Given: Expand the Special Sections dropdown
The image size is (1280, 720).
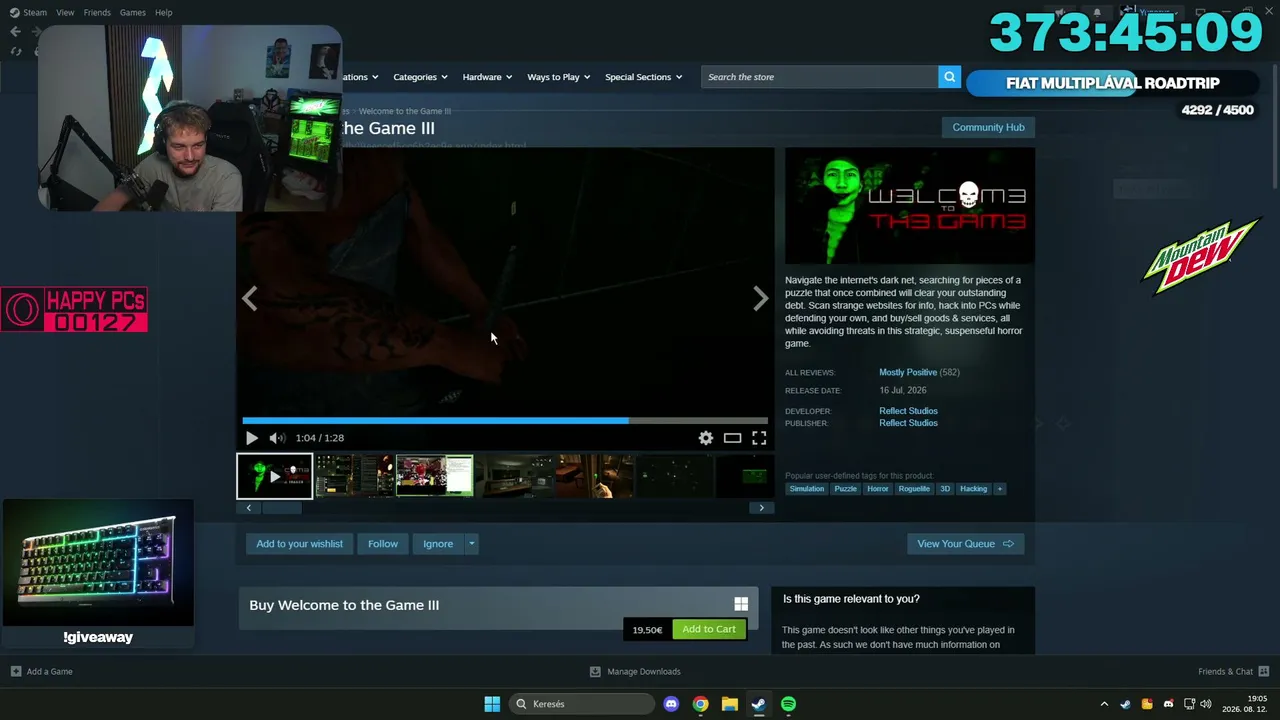Looking at the screenshot, I should 644,77.
